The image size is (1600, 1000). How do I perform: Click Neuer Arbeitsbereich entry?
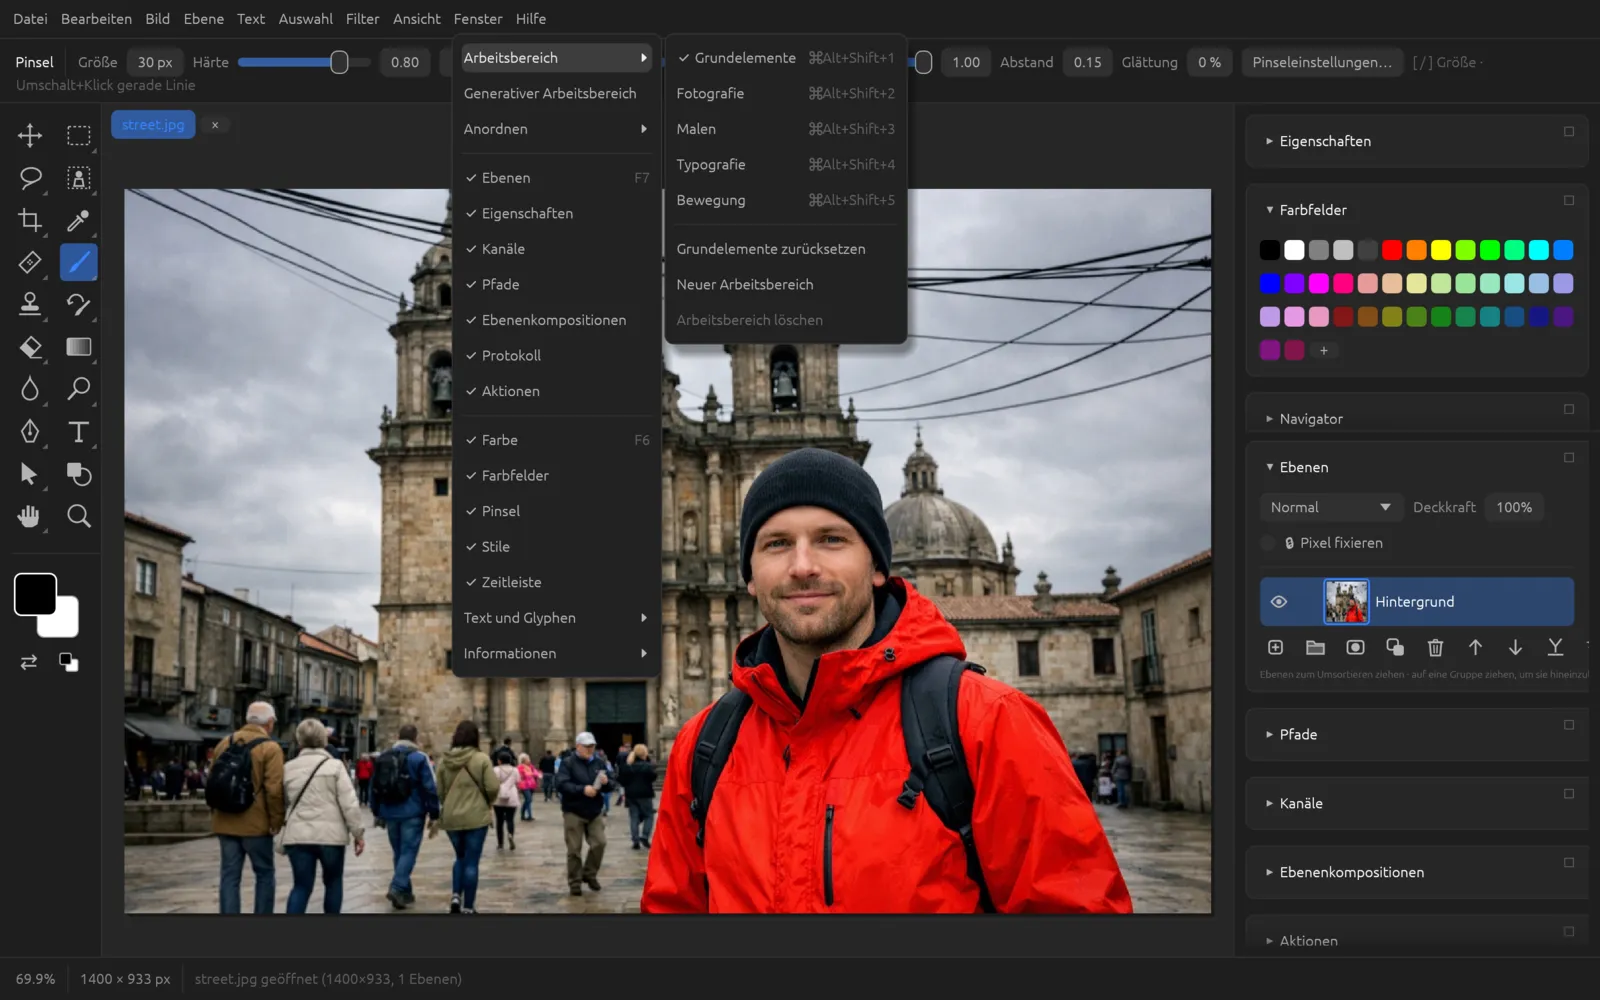tap(785, 284)
